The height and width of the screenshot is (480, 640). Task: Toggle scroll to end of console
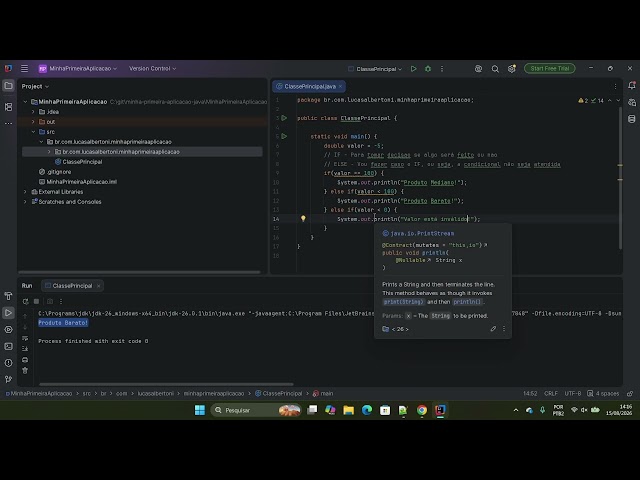pos(25,349)
